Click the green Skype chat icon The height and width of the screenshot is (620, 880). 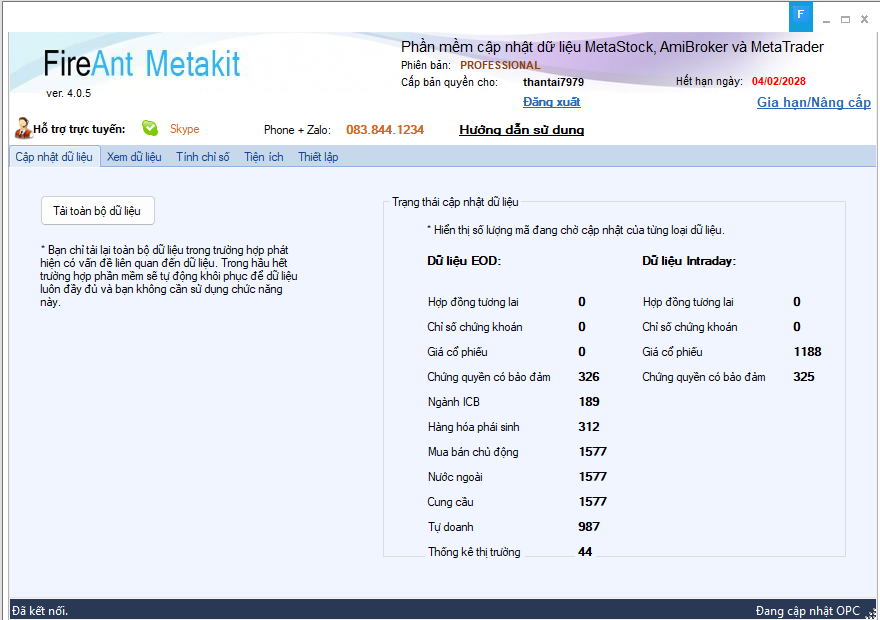click(150, 128)
